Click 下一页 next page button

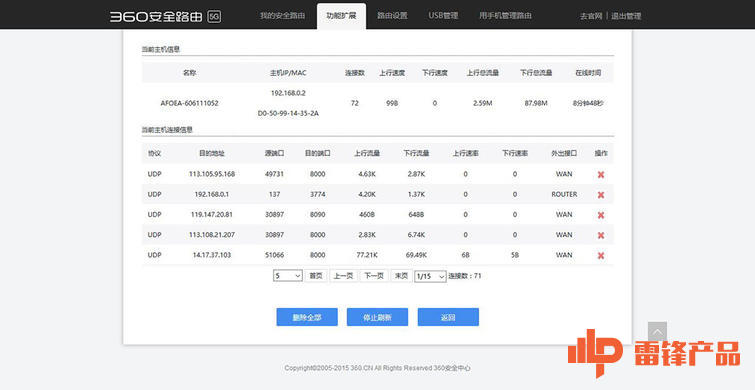[374, 276]
